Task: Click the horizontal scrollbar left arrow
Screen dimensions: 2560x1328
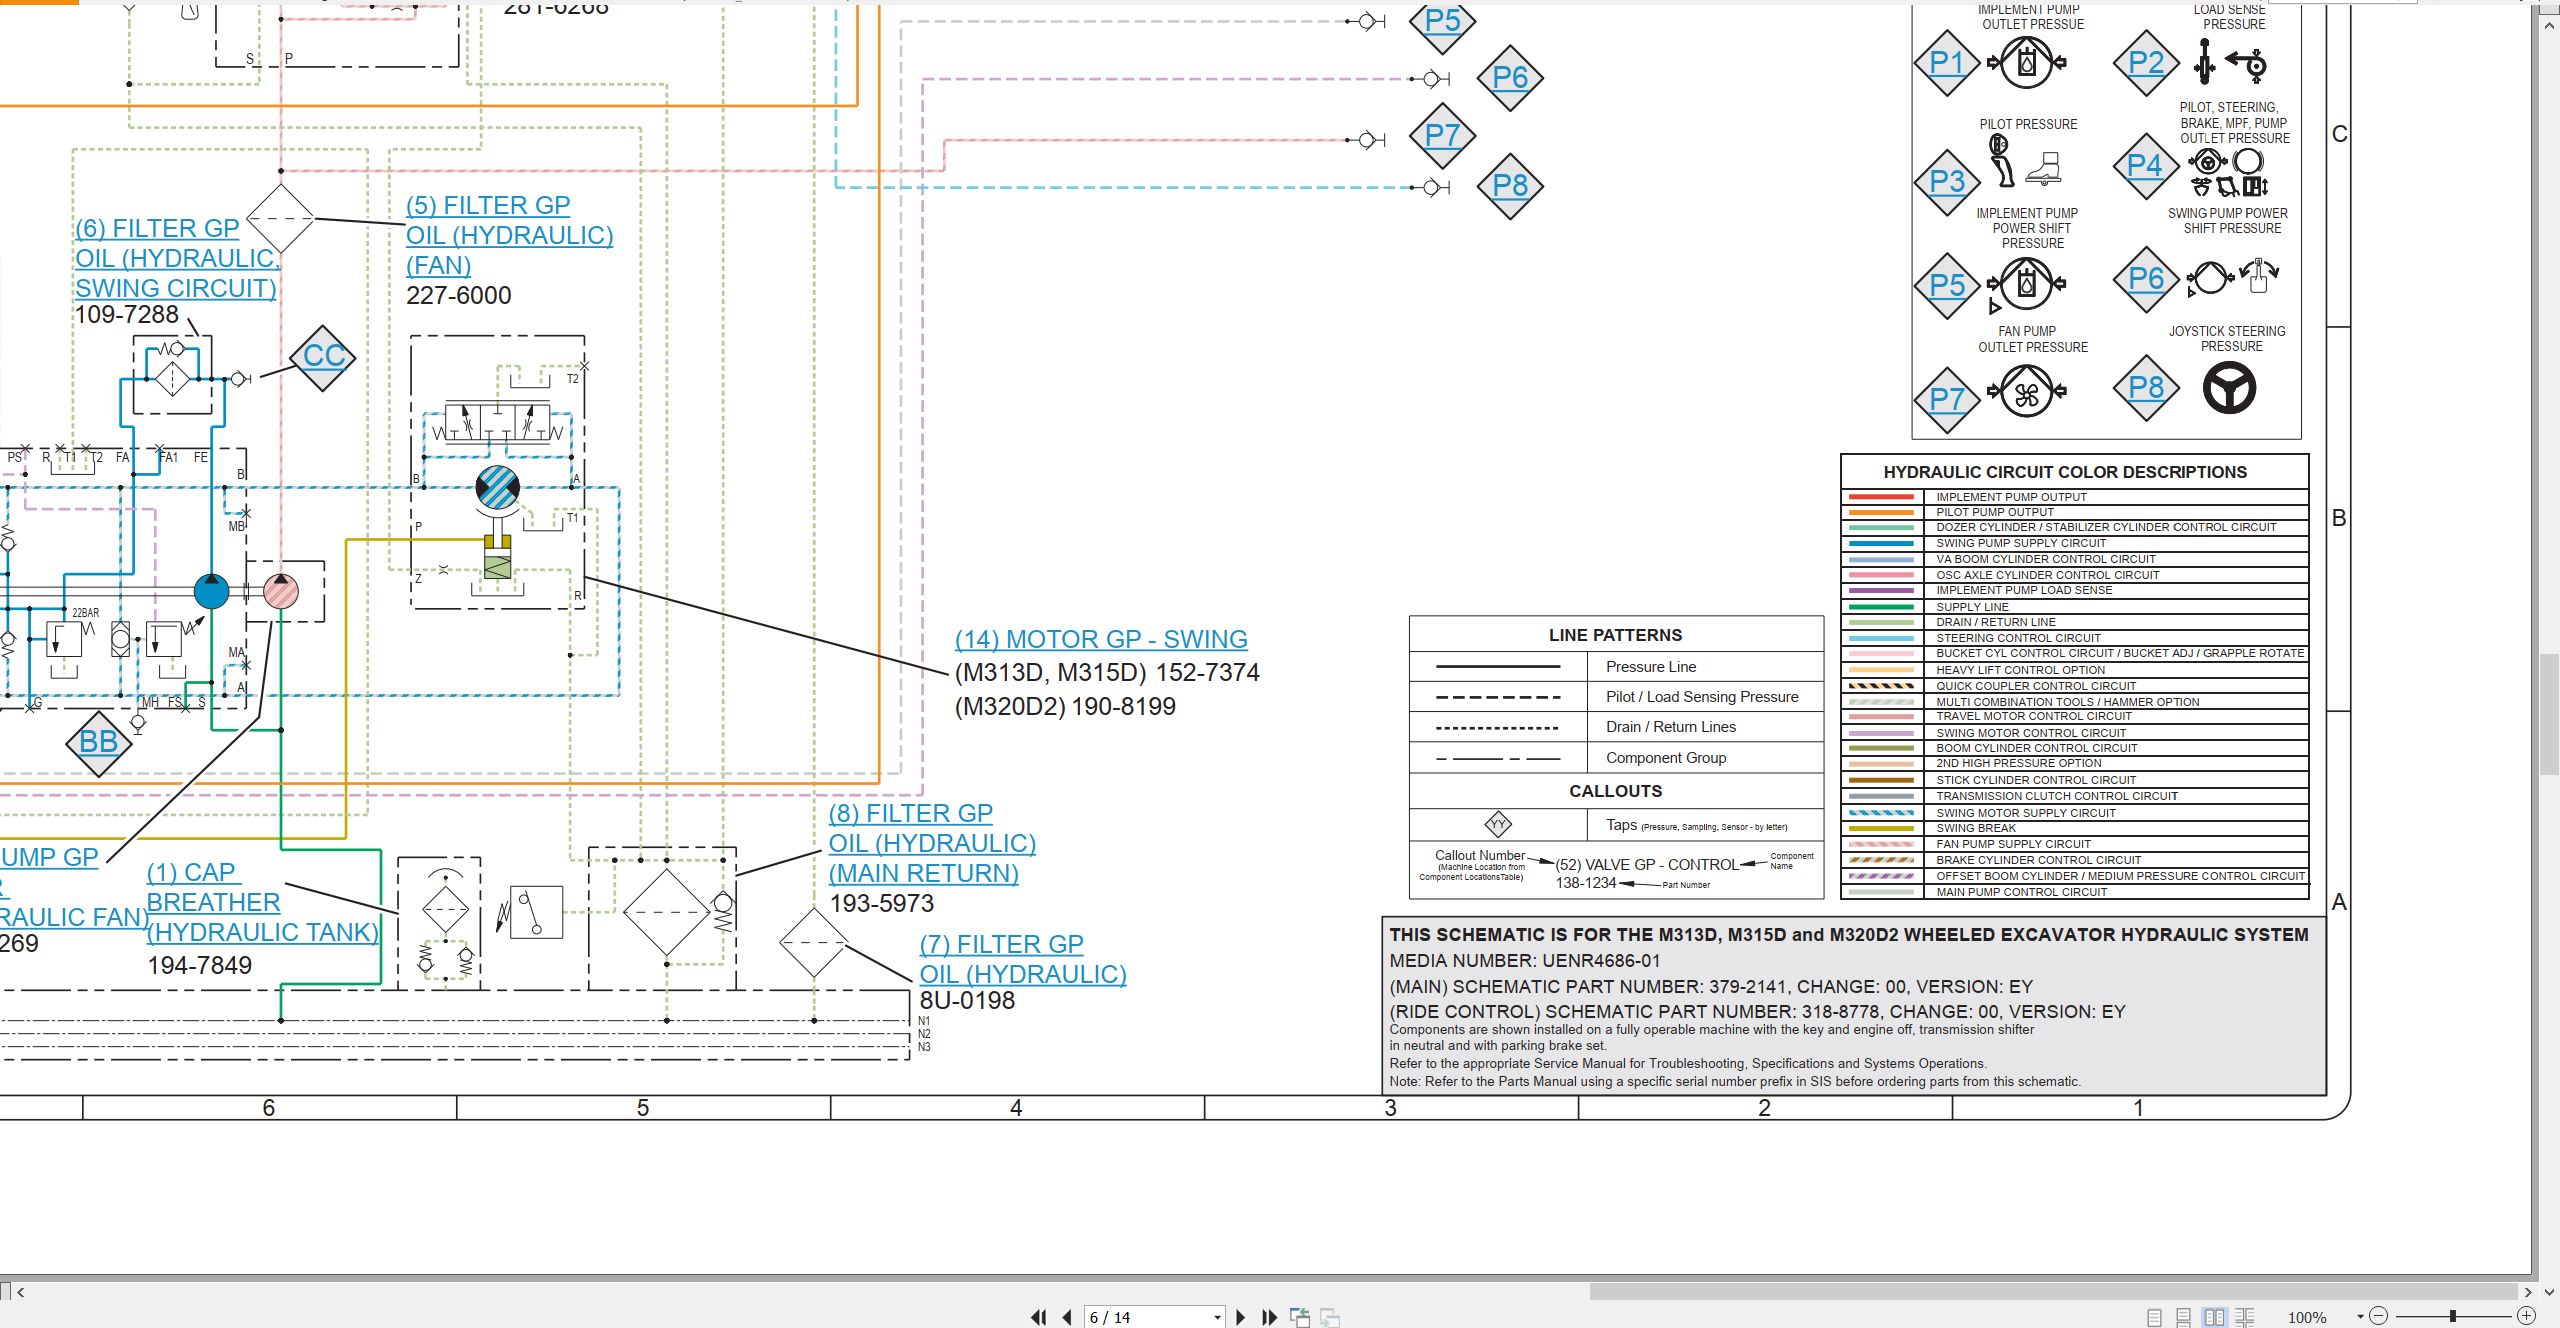Action: tap(20, 1291)
